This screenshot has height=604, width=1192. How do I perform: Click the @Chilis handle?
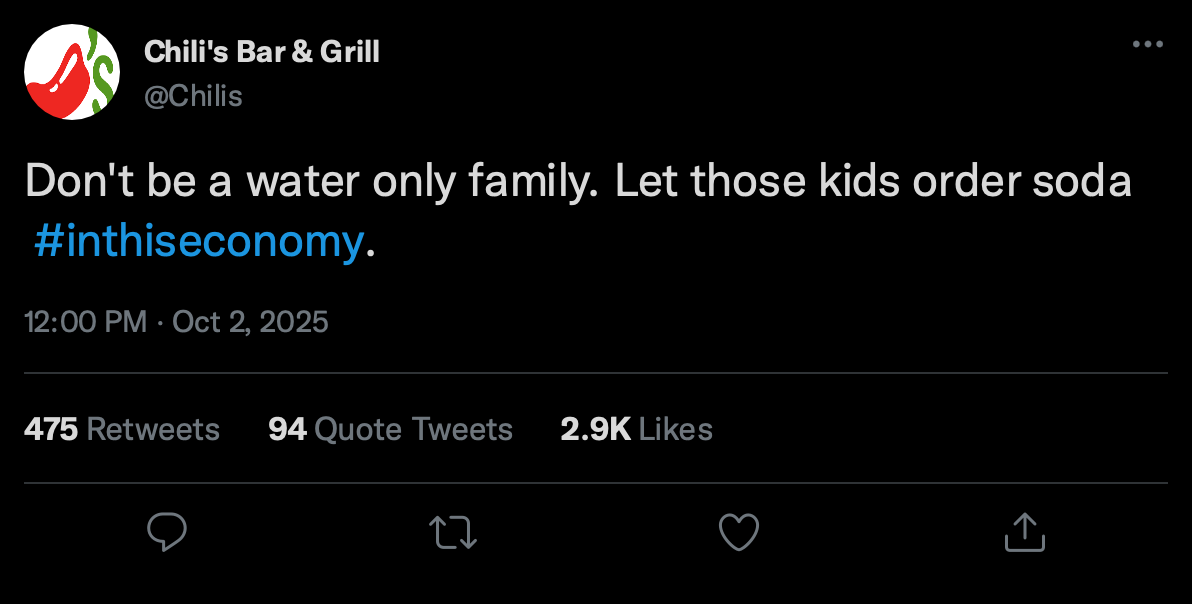[194, 96]
